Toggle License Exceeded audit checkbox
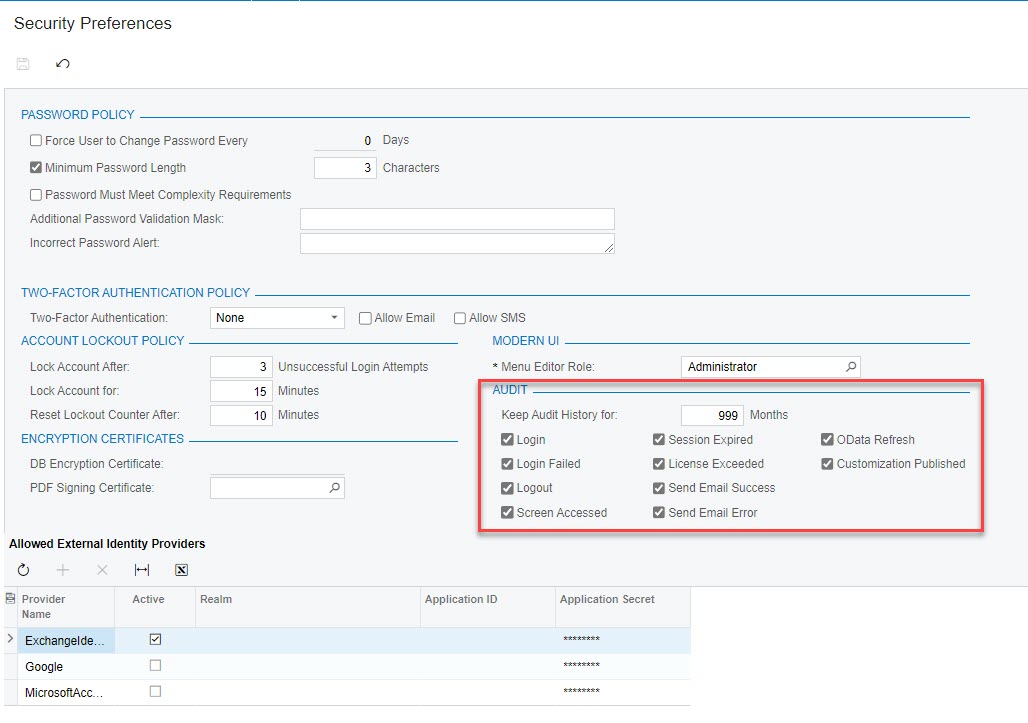Image resolution: width=1028 pixels, height=723 pixels. pyautogui.click(x=659, y=463)
